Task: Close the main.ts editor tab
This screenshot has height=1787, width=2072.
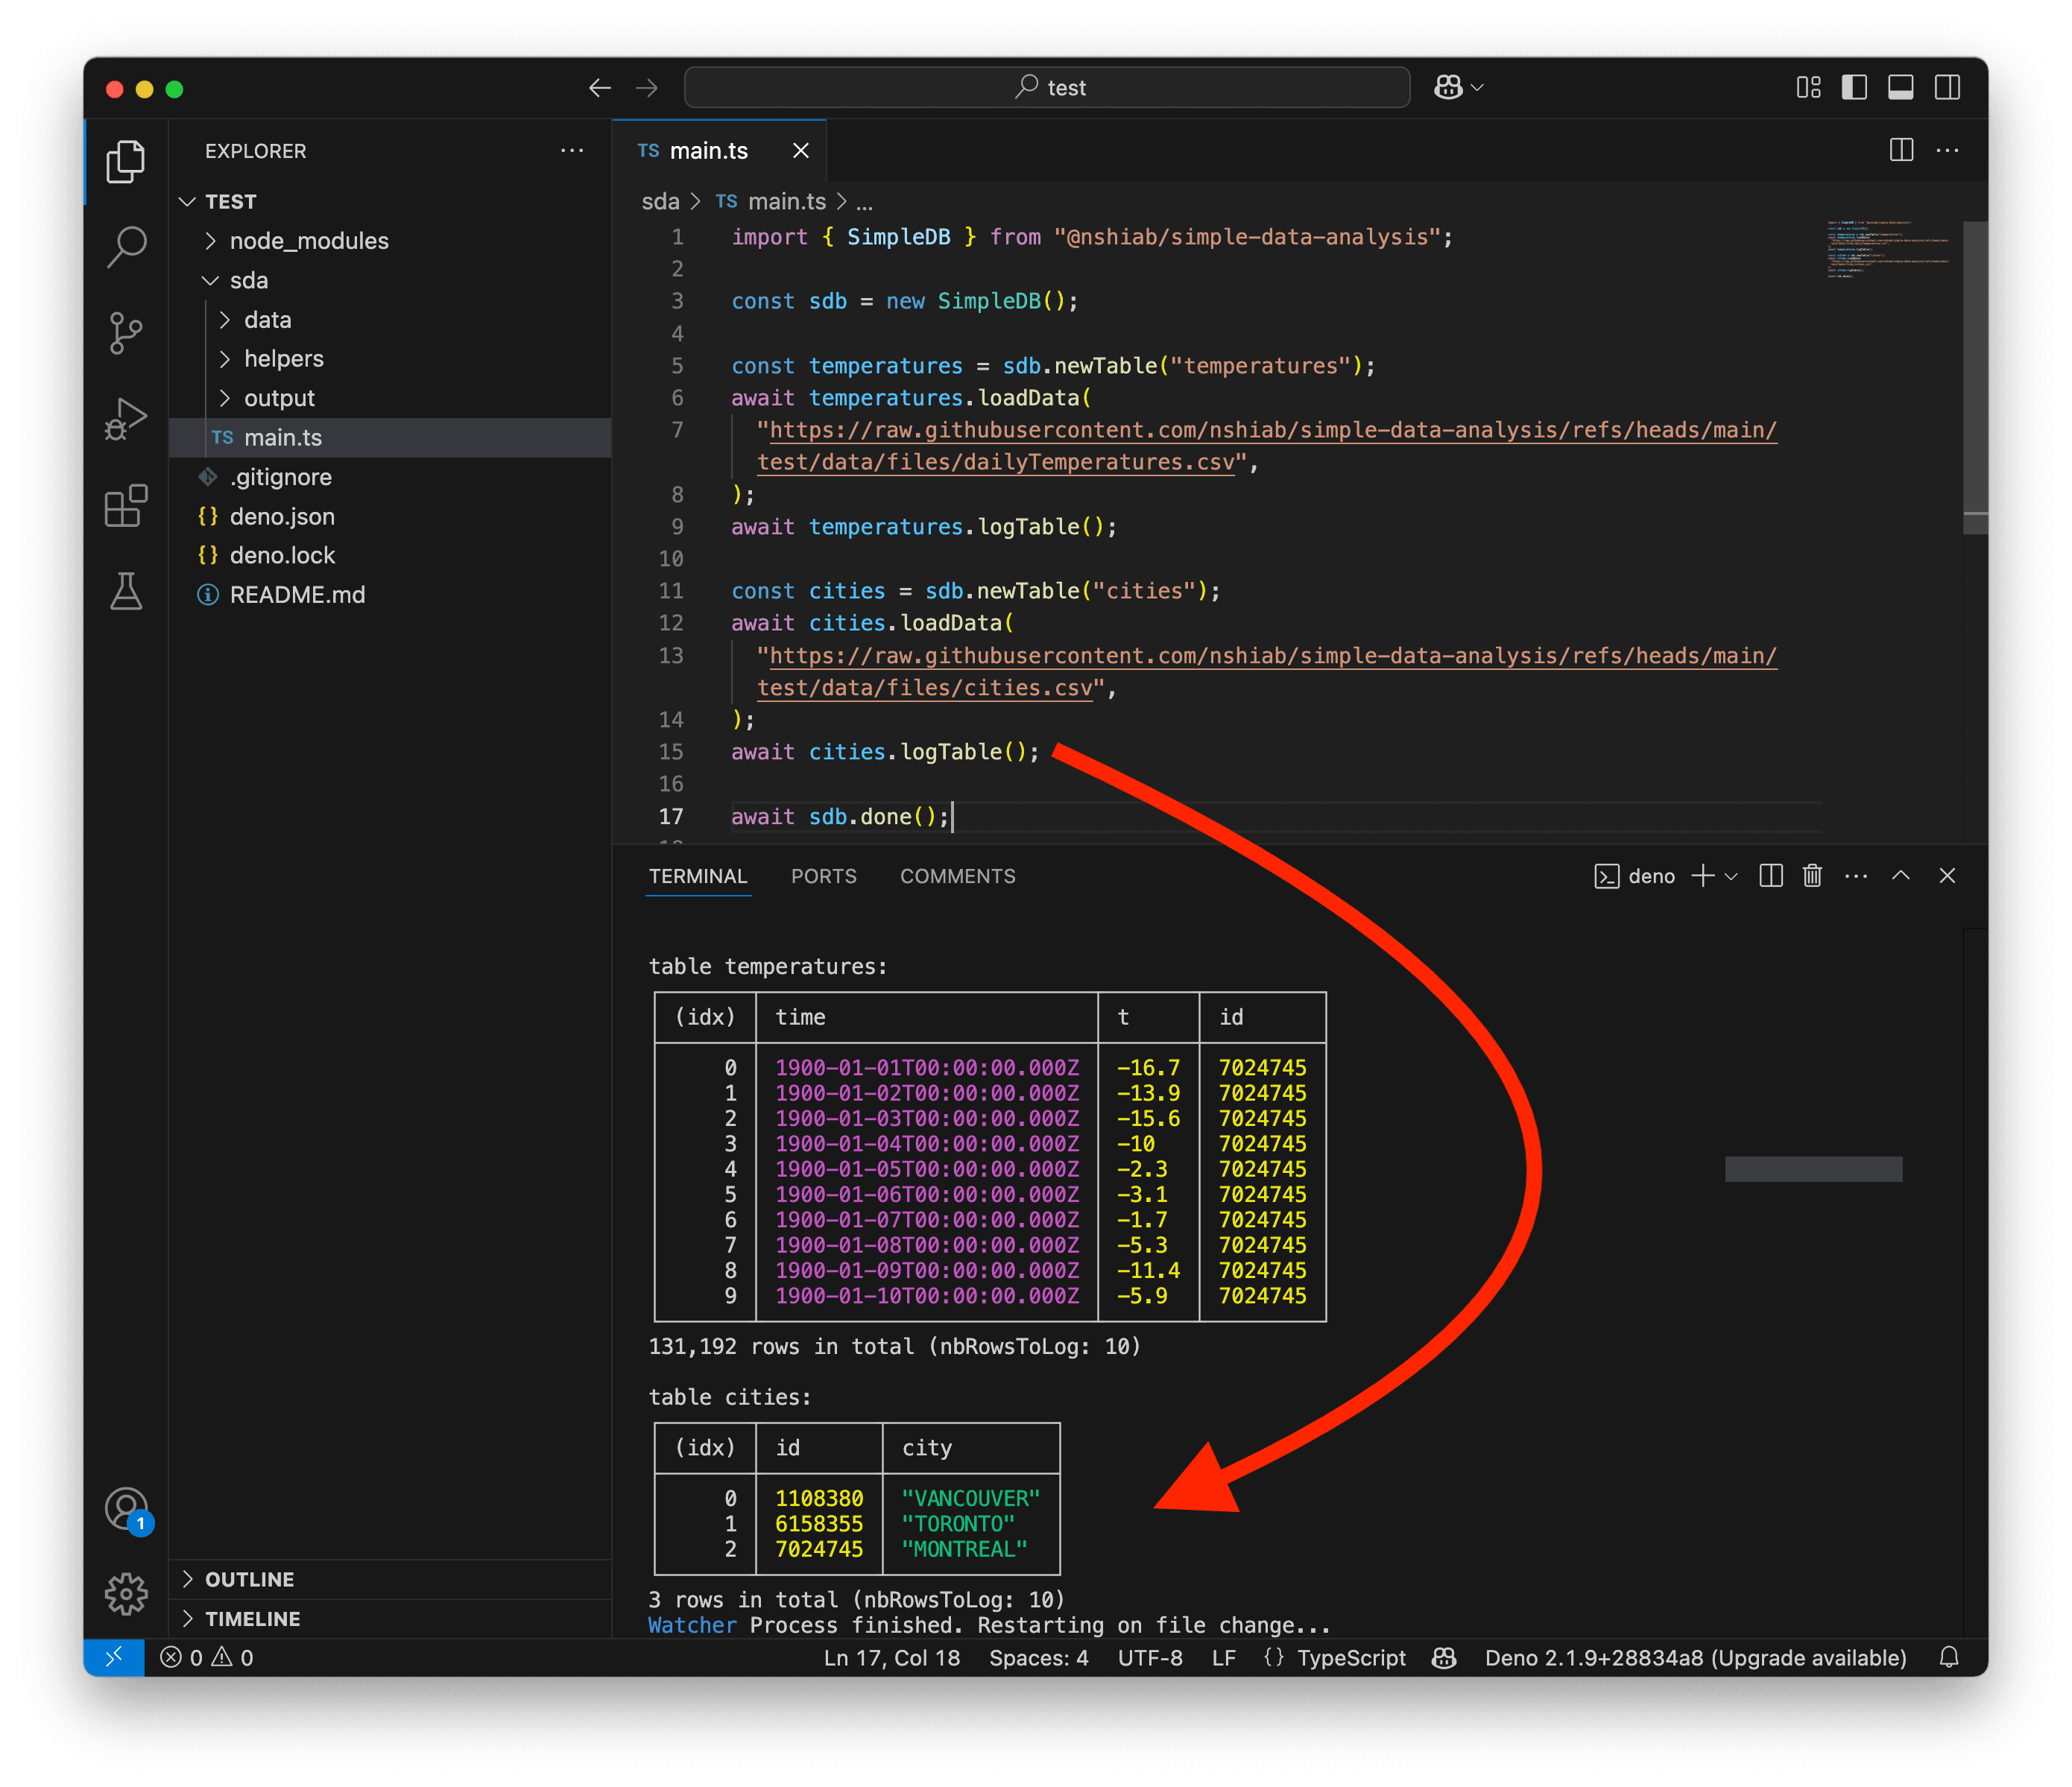Action: click(801, 150)
